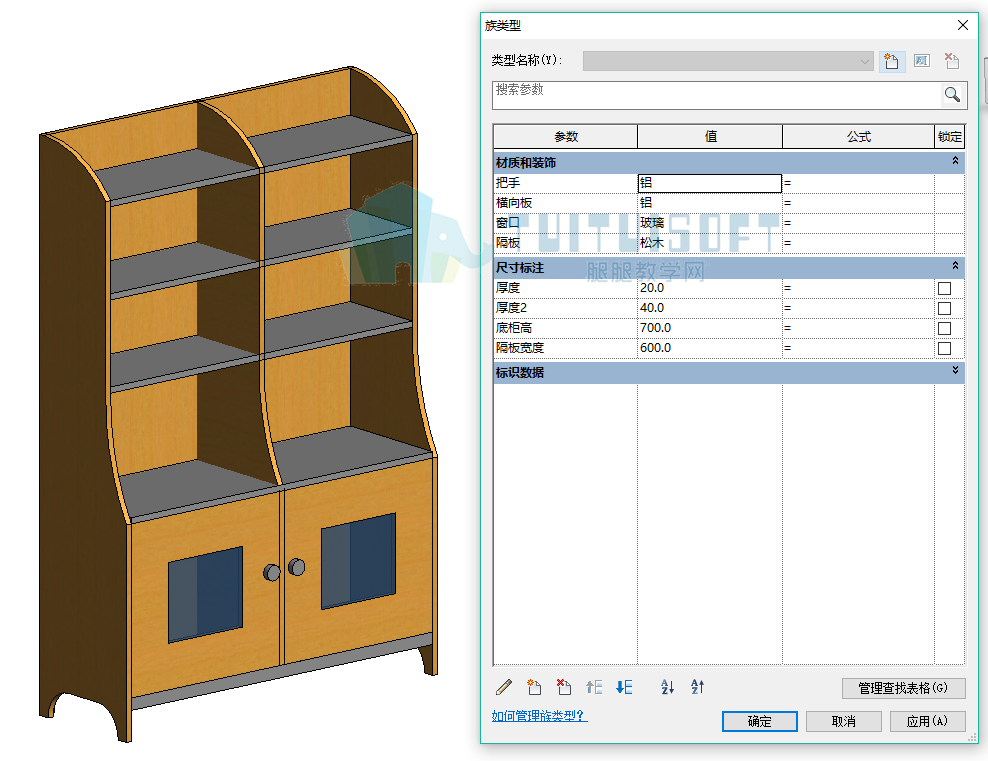This screenshot has height=761, width=988.
Task: Toggle the lock checkbox for 厚度2
Action: 944,309
